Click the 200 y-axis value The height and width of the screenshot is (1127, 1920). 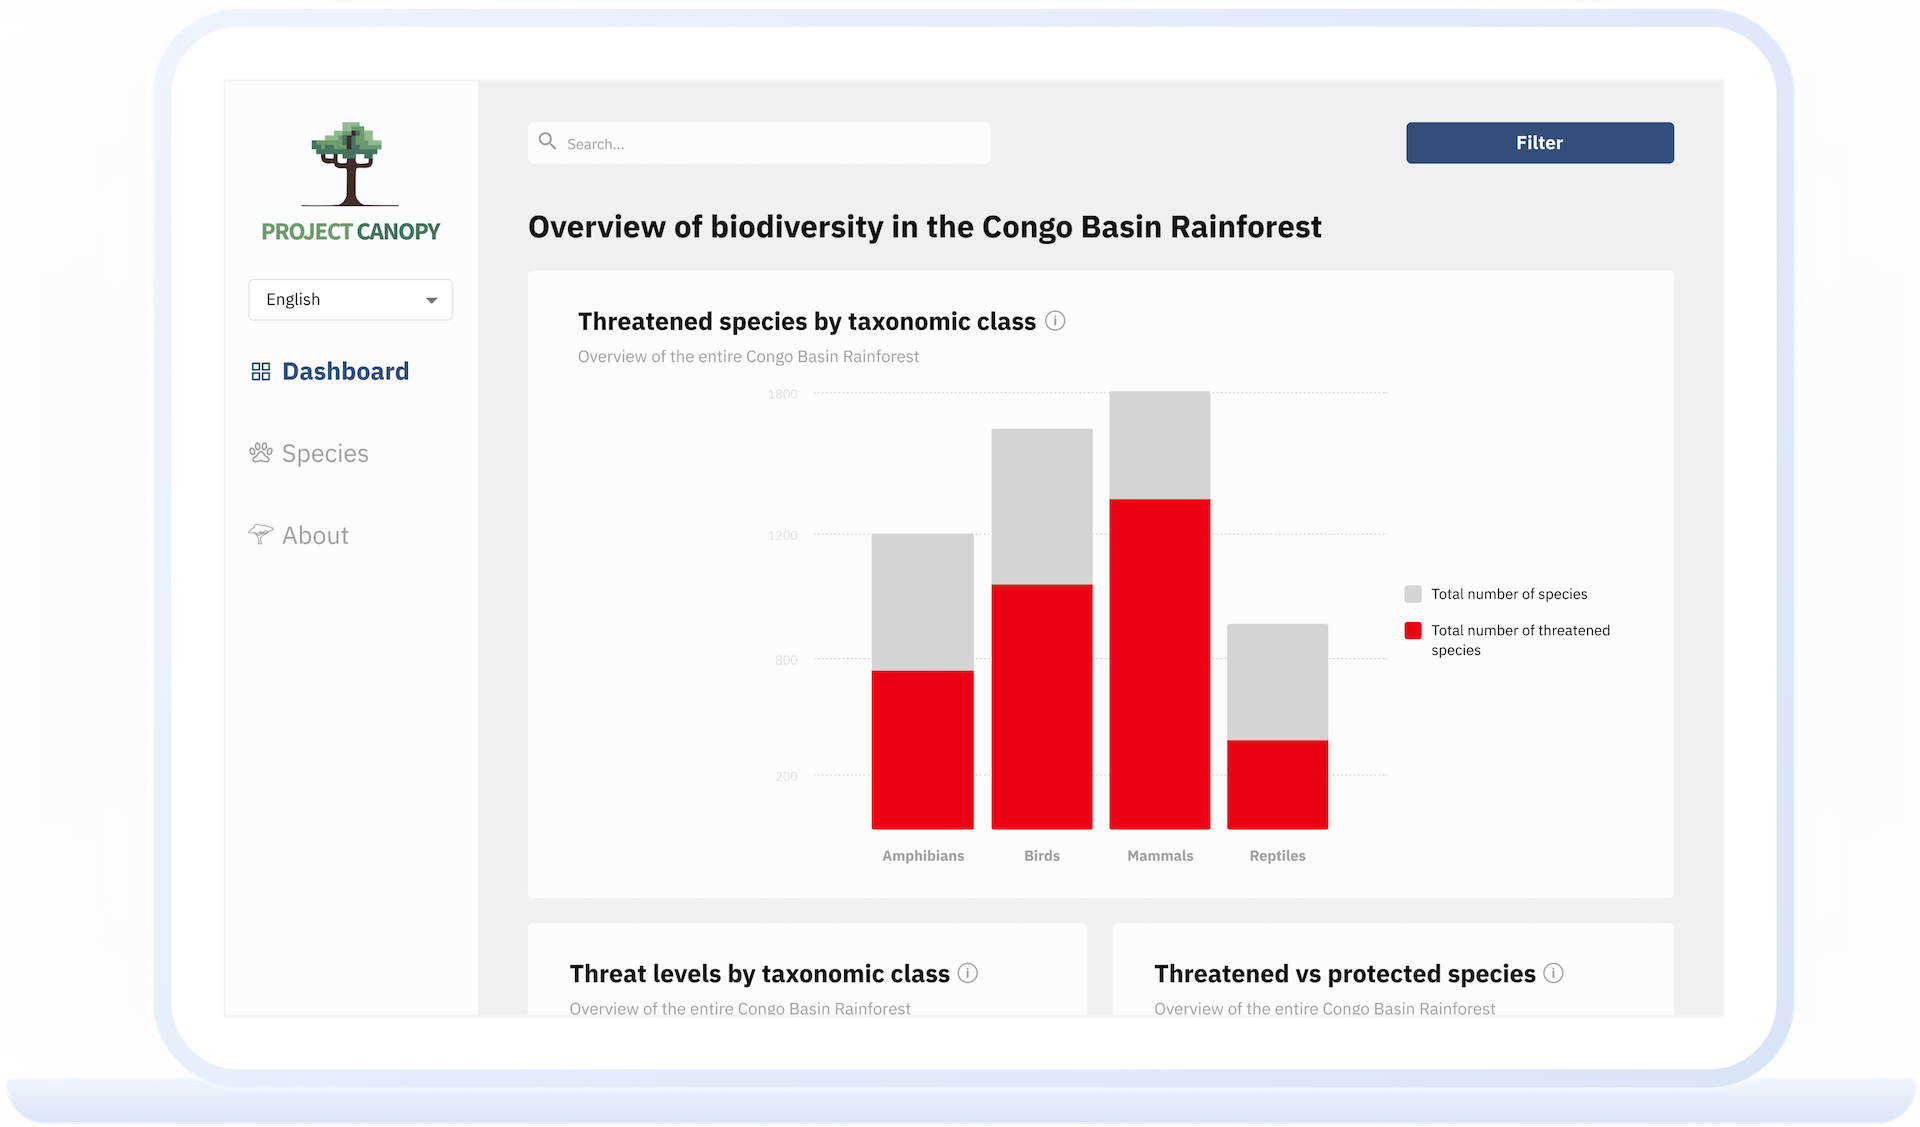pyautogui.click(x=787, y=777)
